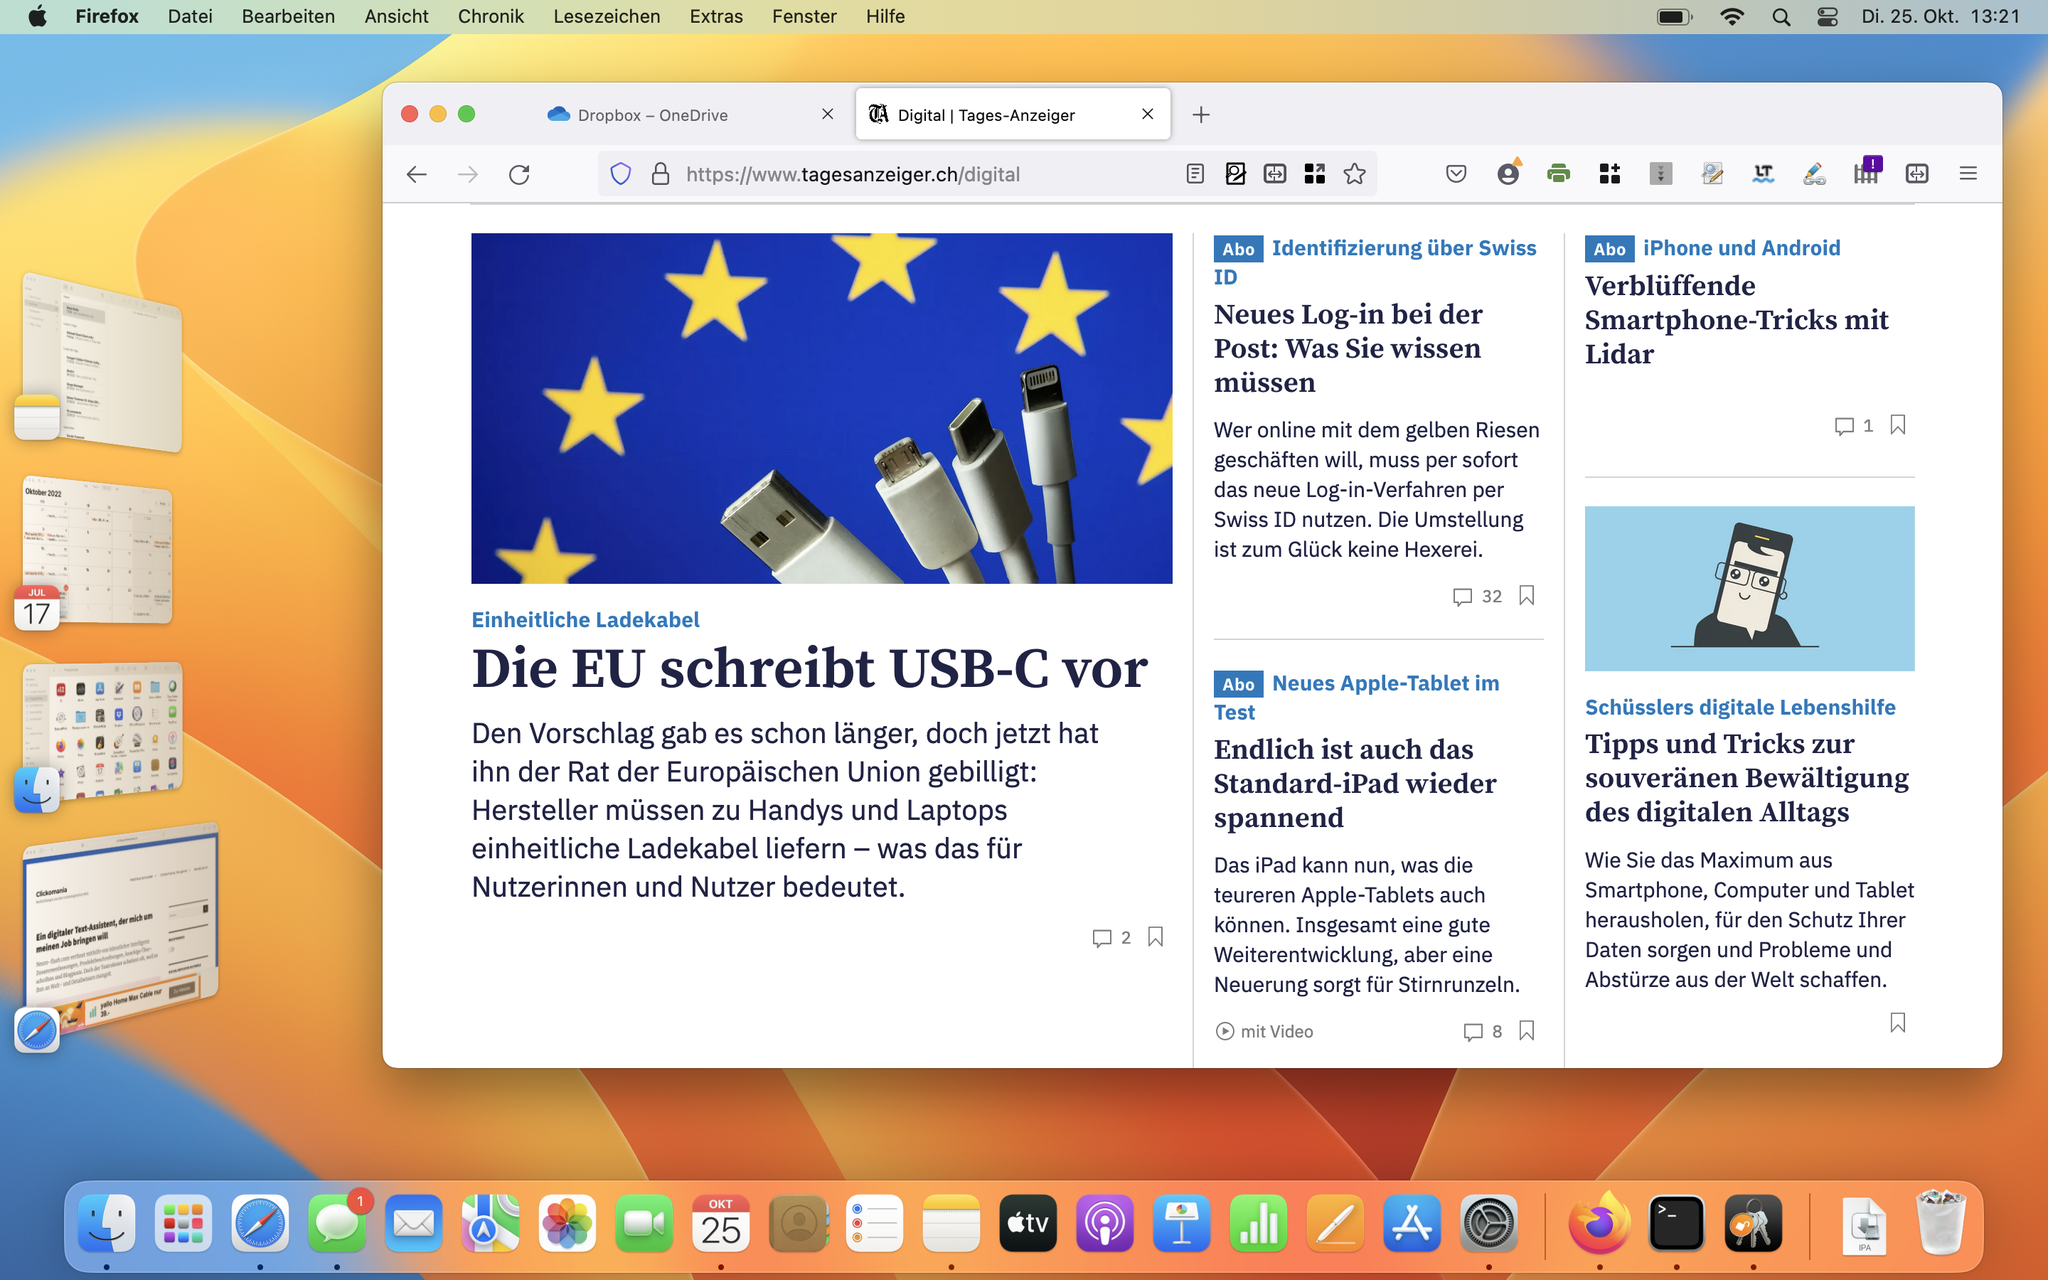Open a new tab with plus button
Screen dimensions: 2048x1280
click(1201, 115)
